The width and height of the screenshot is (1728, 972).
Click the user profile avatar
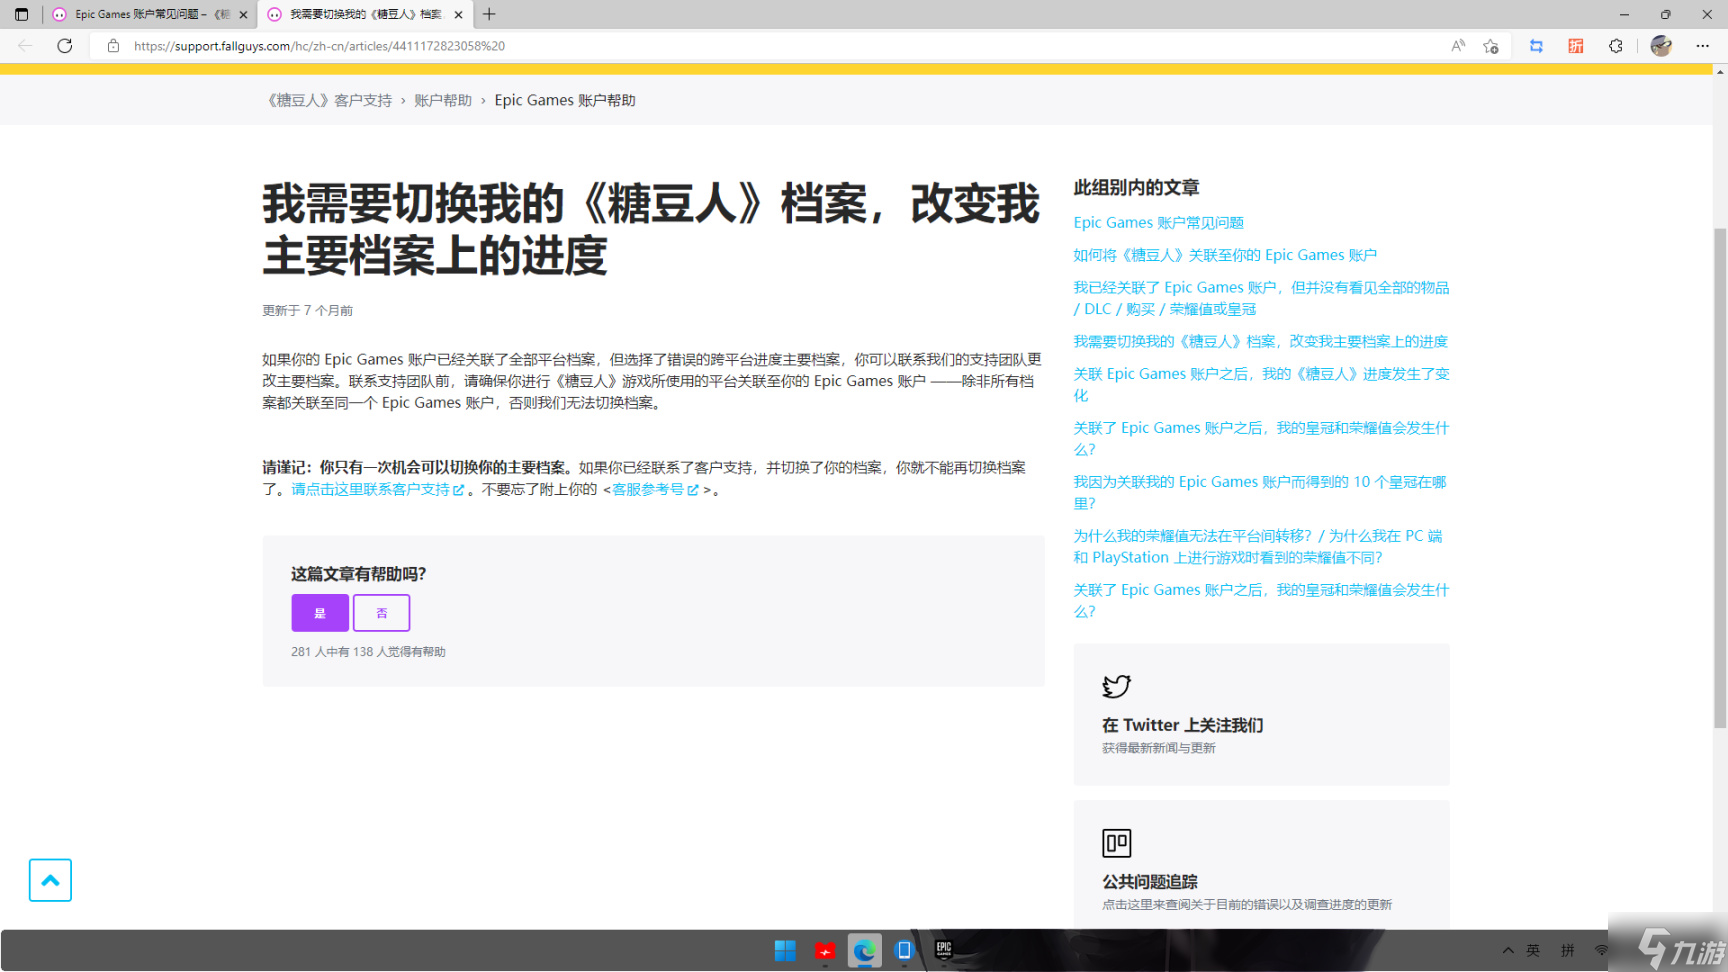point(1661,46)
